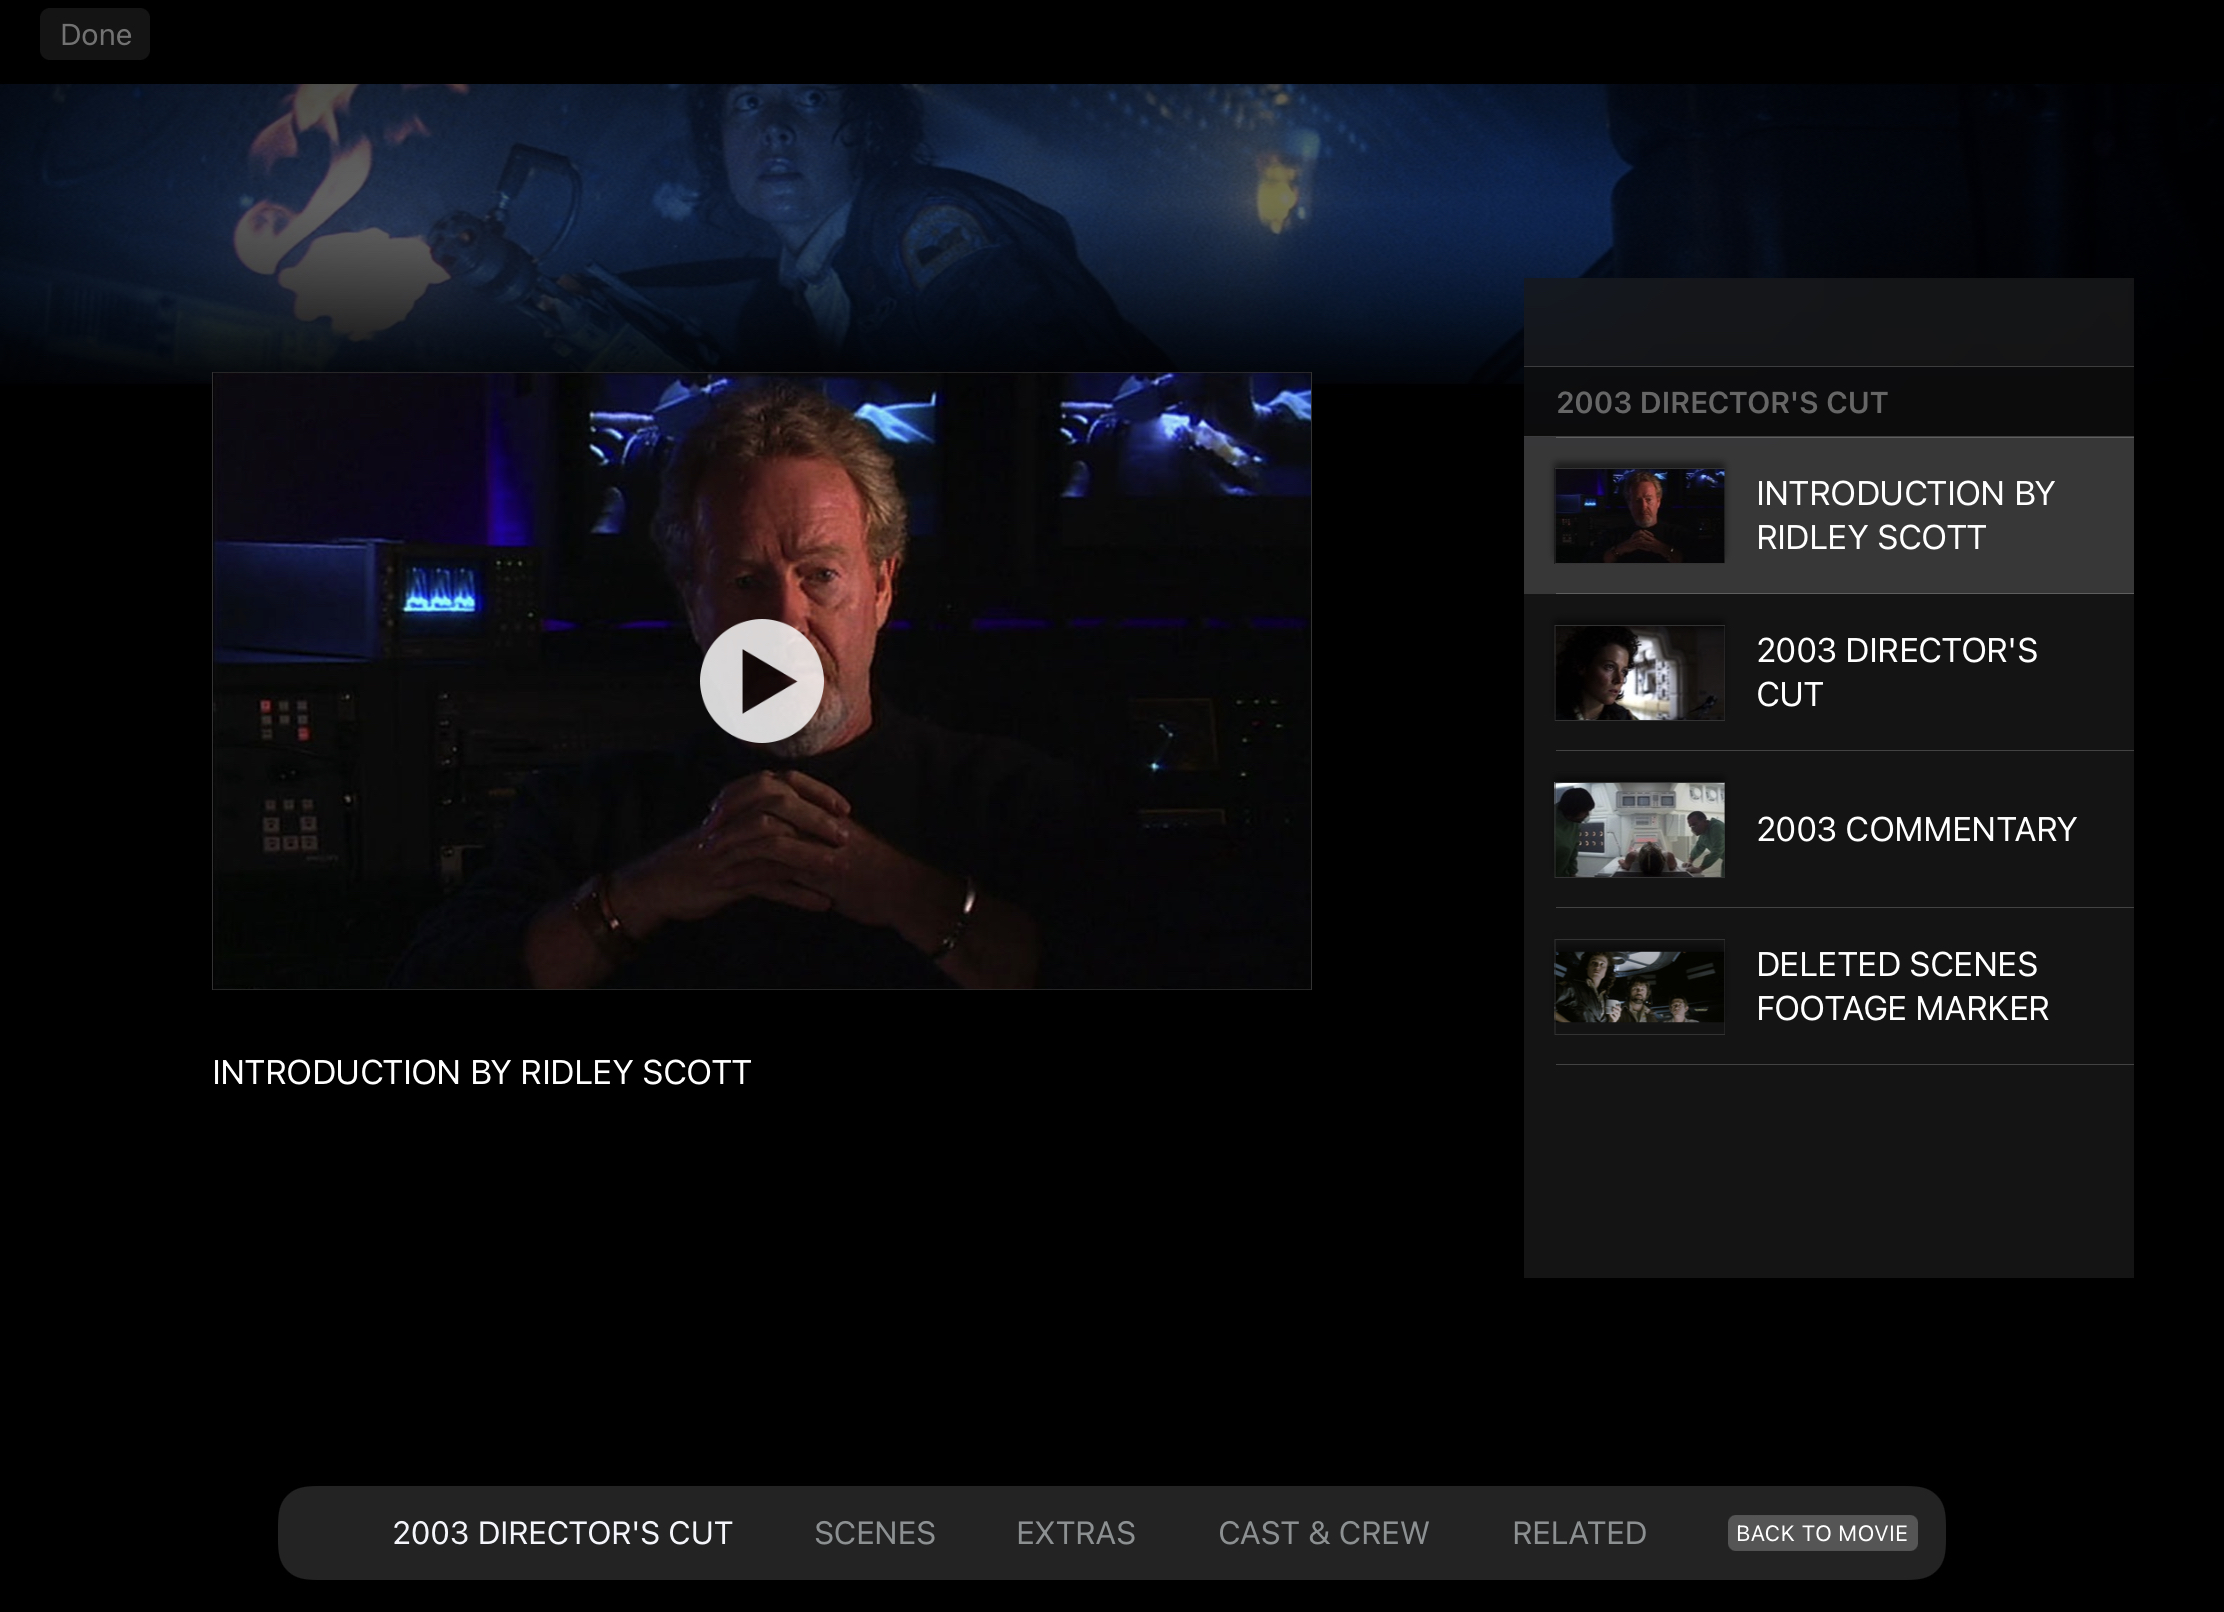Select 2003 Director's Cut tab in bottom bar
The width and height of the screenshot is (2224, 1612).
pos(562,1533)
